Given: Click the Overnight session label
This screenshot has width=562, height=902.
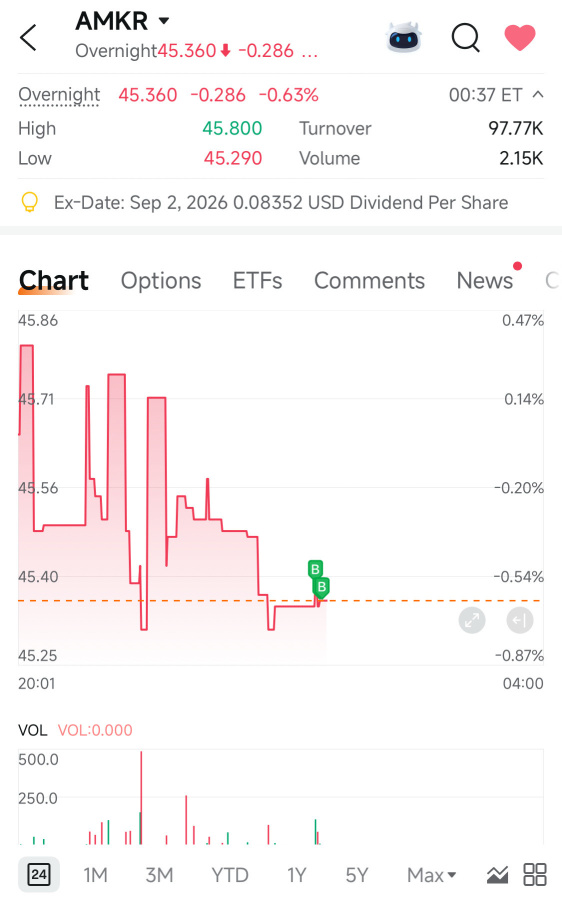Looking at the screenshot, I should tap(59, 95).
